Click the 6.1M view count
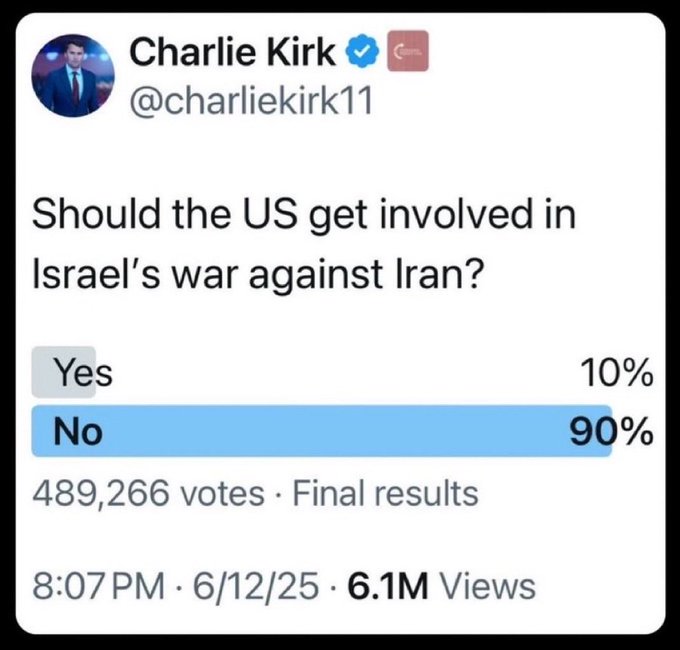The width and height of the screenshot is (680, 650). (388, 586)
